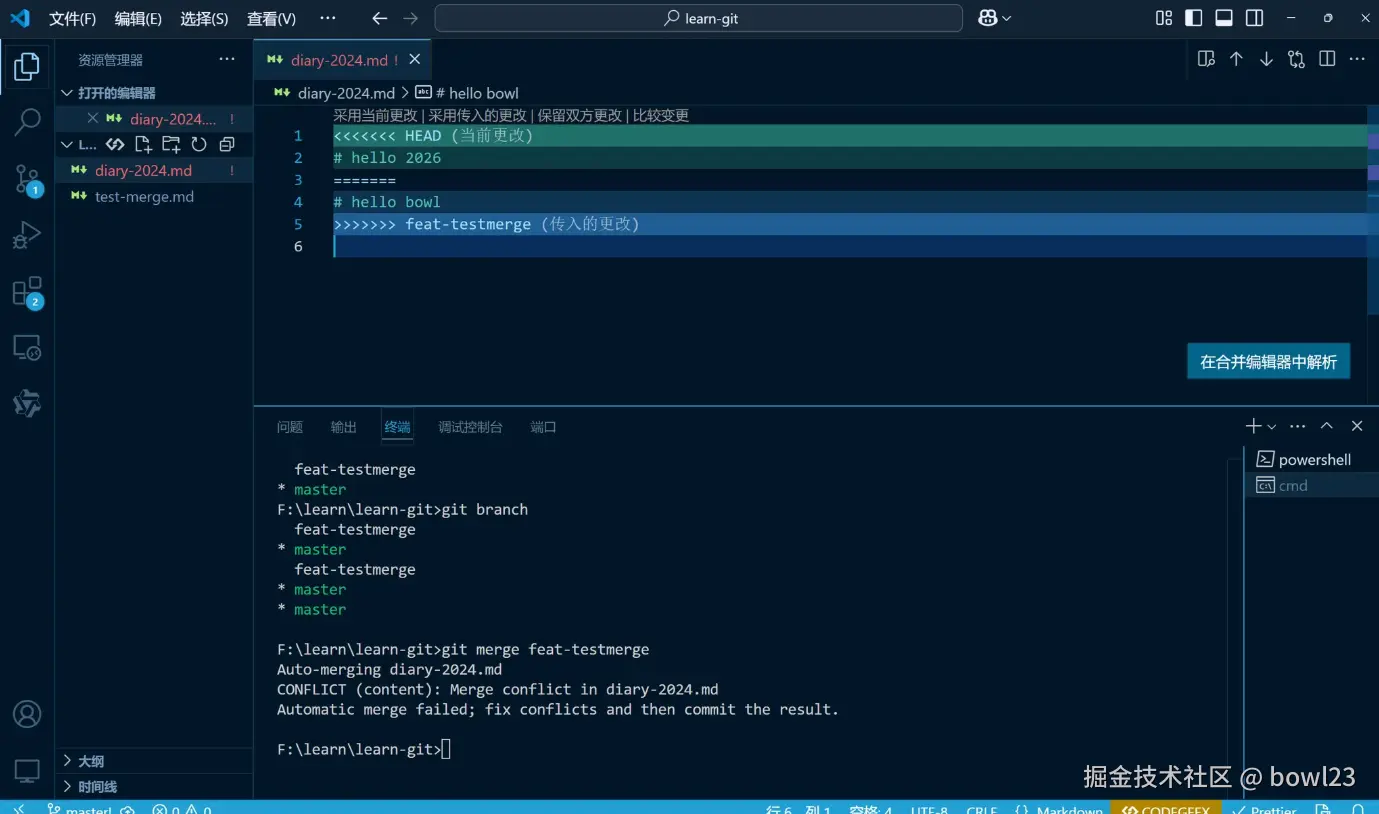Collapse the learn-git folder section
Image resolution: width=1379 pixels, height=814 pixels.
click(67, 144)
